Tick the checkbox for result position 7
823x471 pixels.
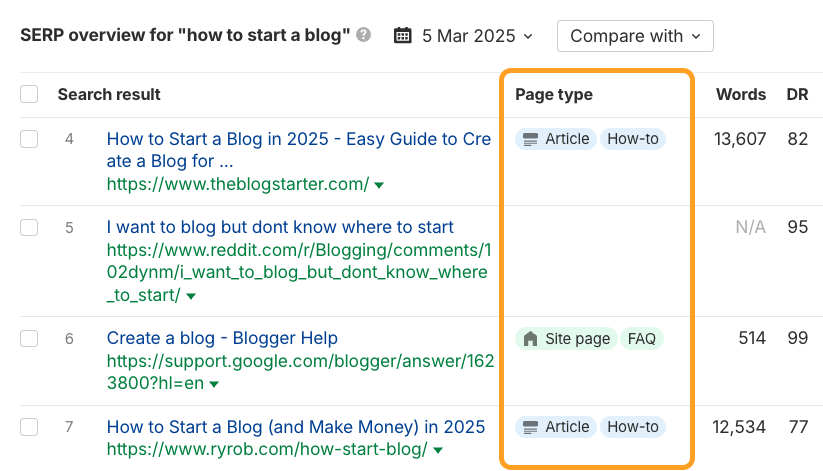(x=29, y=428)
